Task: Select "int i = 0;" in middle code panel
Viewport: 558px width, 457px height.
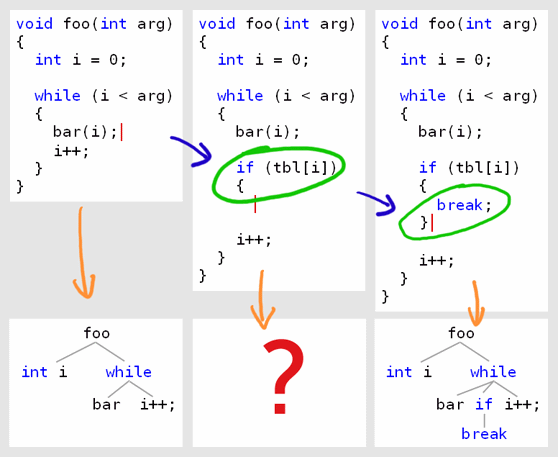Action: click(x=263, y=60)
